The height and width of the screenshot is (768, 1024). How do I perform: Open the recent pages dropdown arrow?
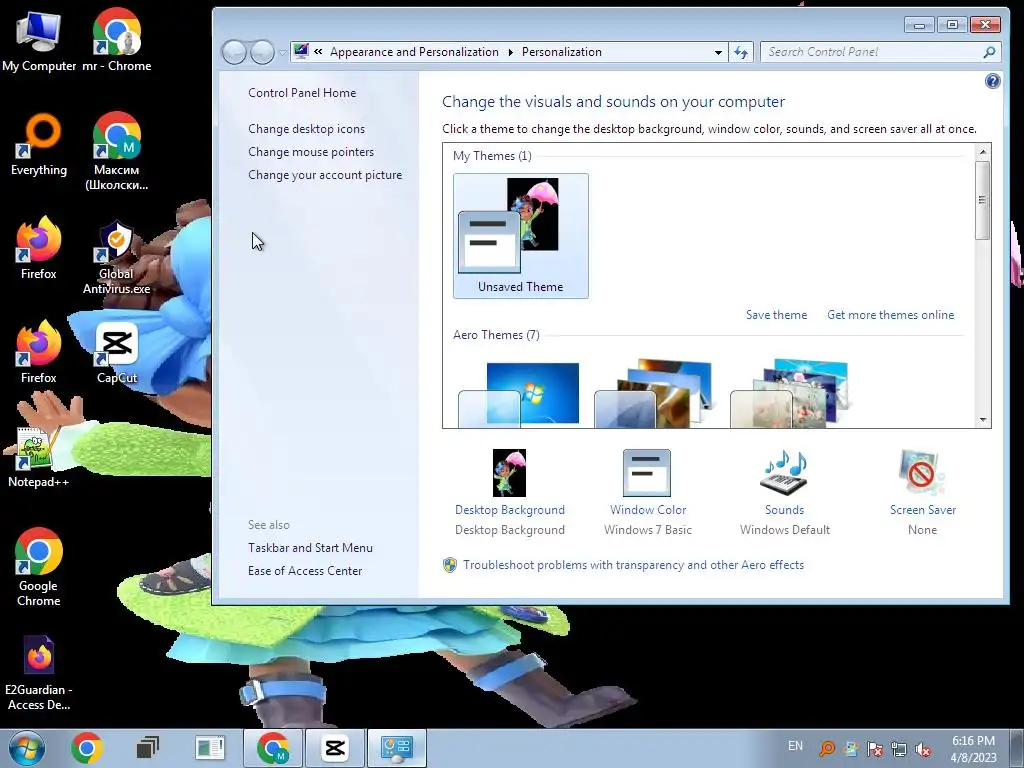point(282,52)
